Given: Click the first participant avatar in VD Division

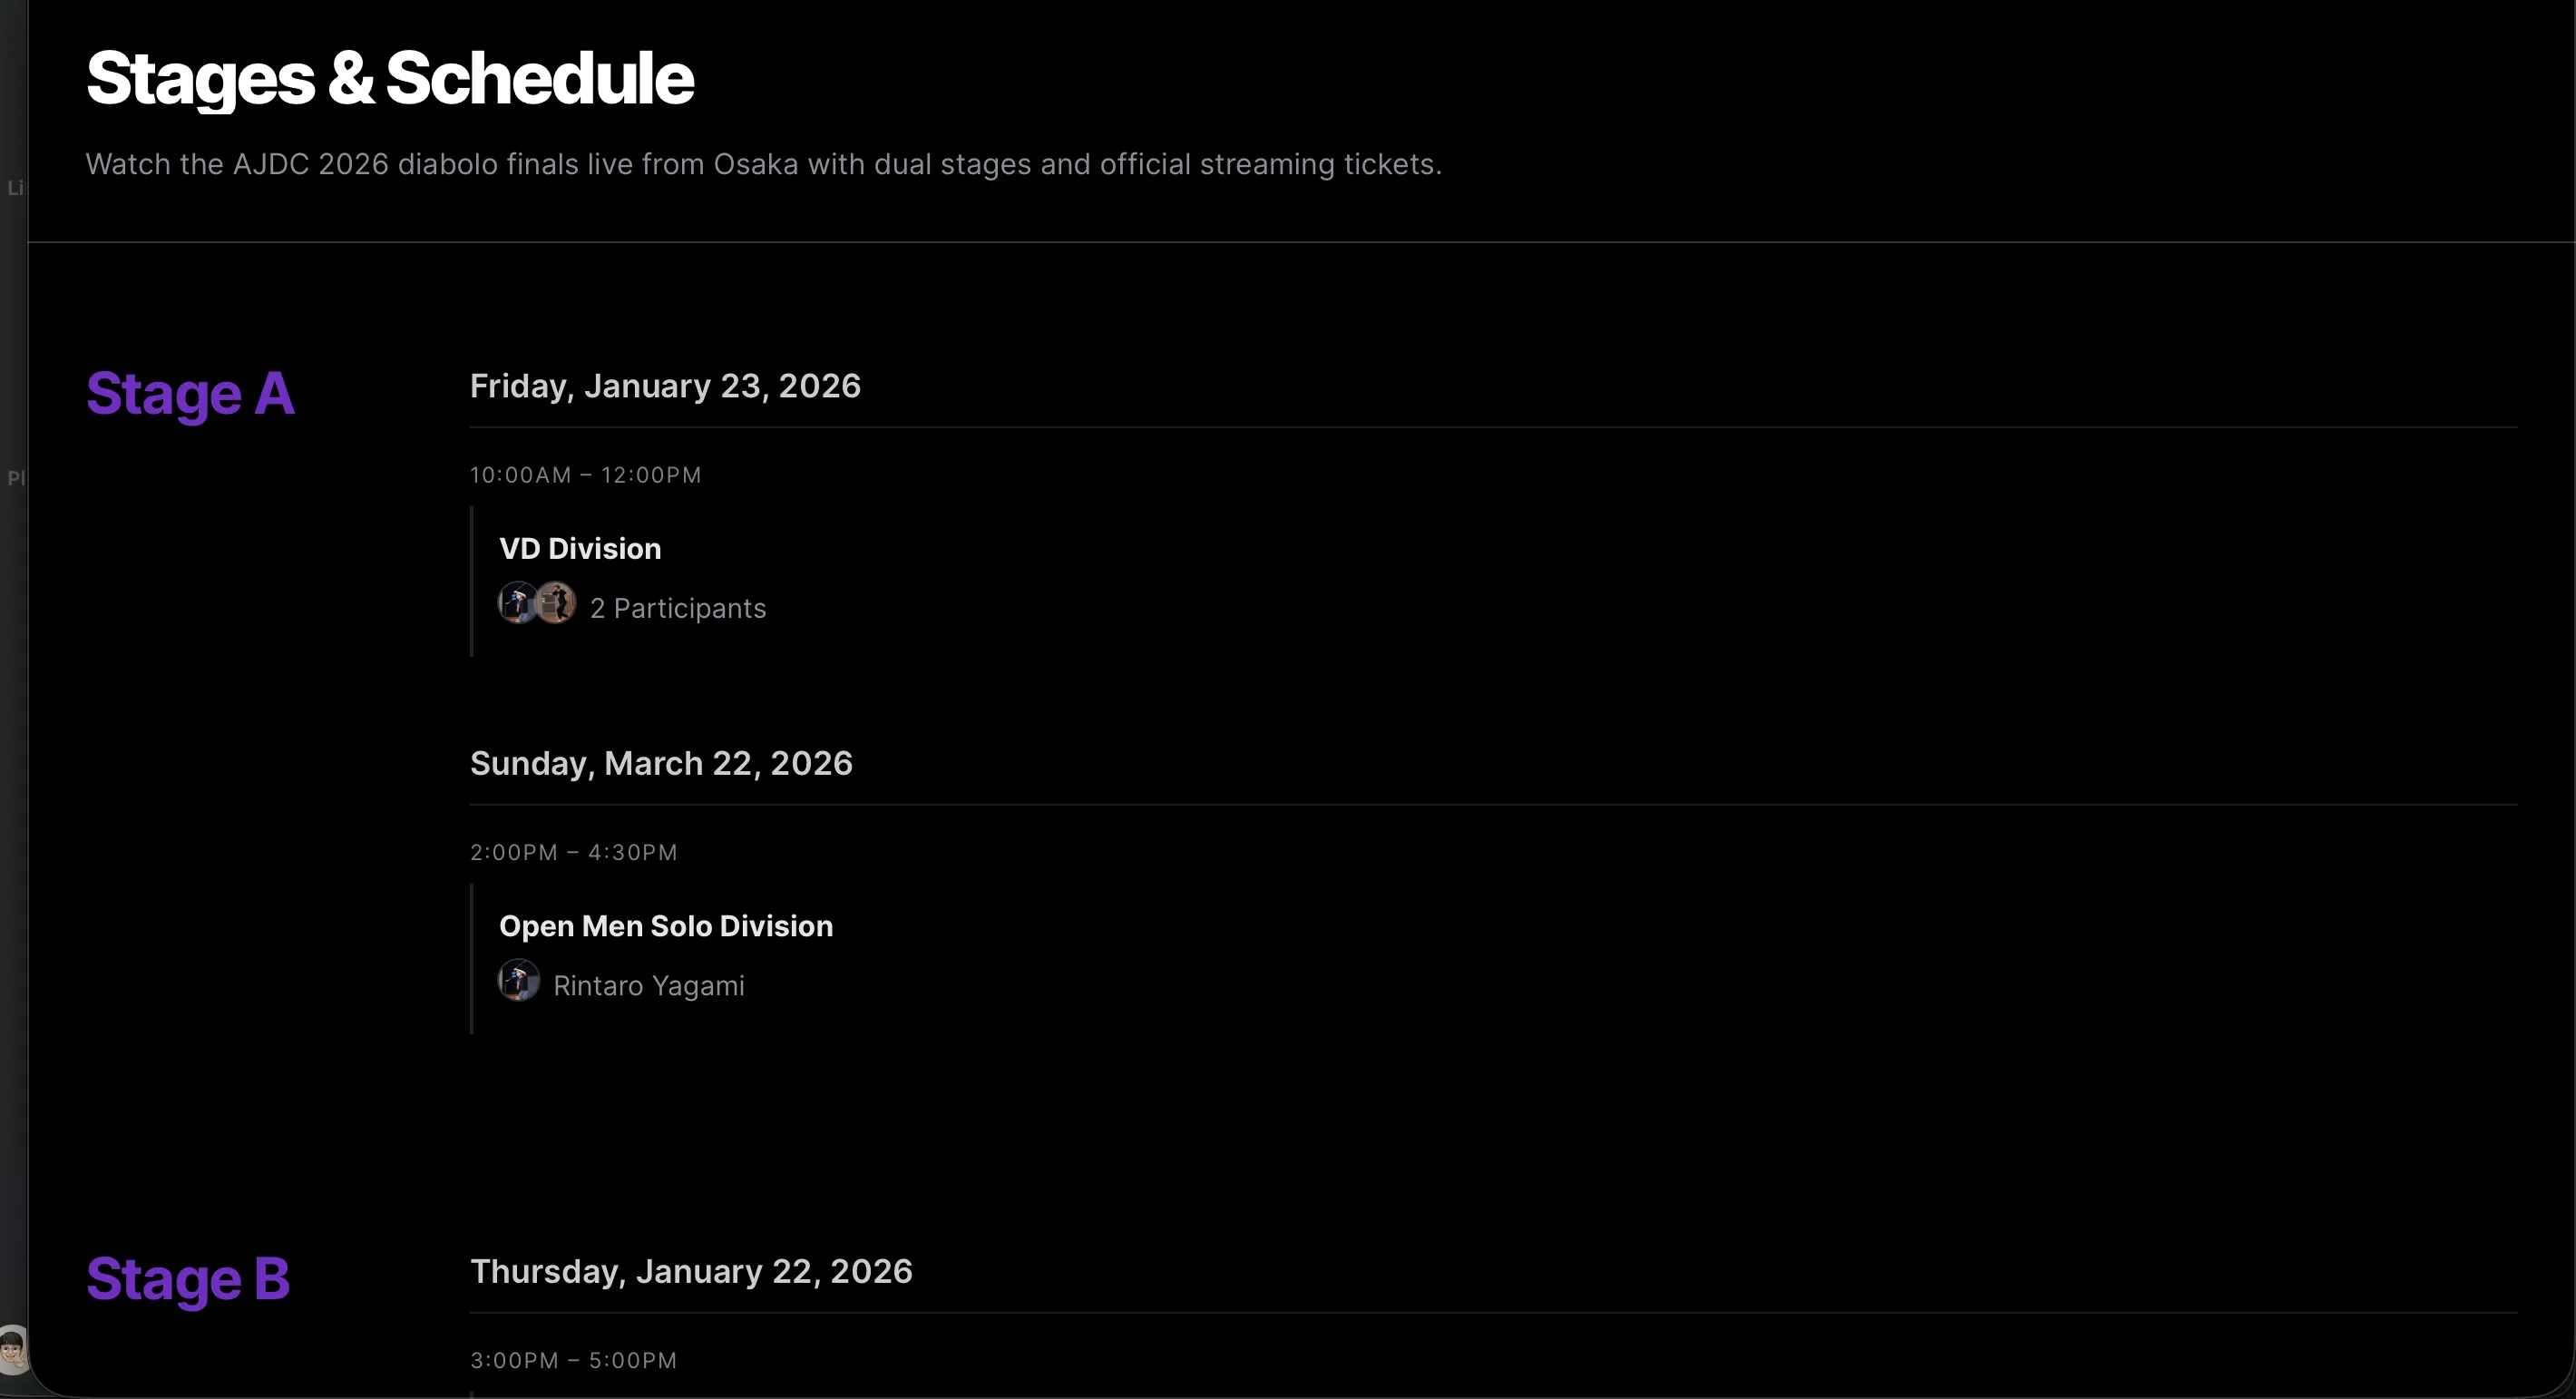Looking at the screenshot, I should click(x=517, y=603).
